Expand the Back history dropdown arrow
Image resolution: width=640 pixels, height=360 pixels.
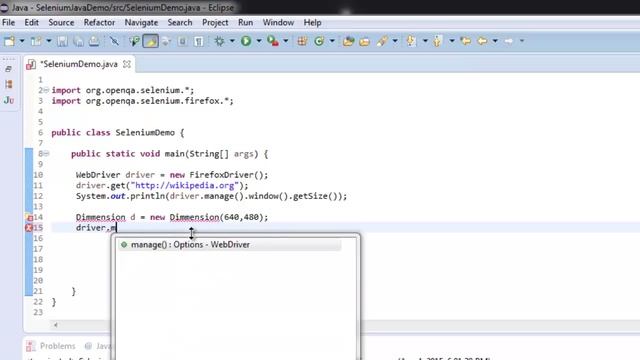click(495, 41)
